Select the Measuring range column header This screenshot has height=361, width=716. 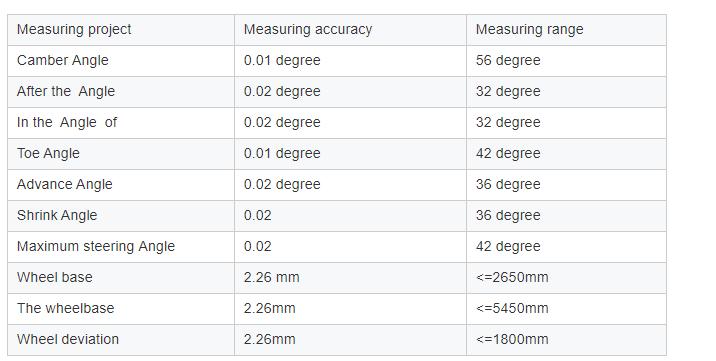click(x=566, y=30)
